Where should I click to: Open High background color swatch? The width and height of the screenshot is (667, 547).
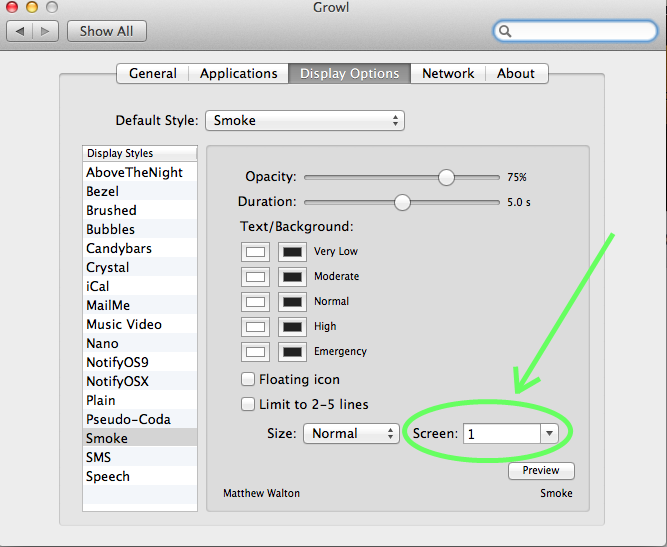click(292, 327)
